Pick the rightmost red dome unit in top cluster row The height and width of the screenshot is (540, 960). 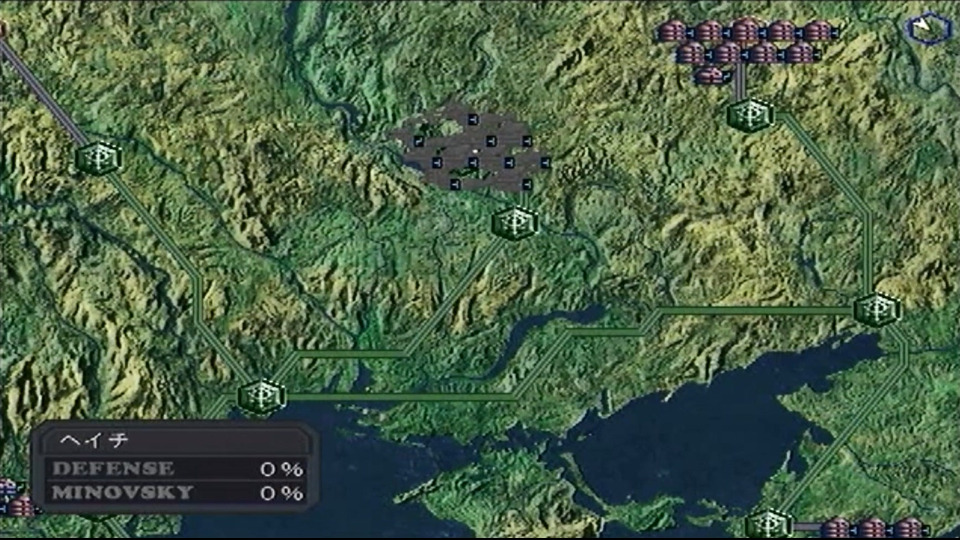click(x=818, y=31)
